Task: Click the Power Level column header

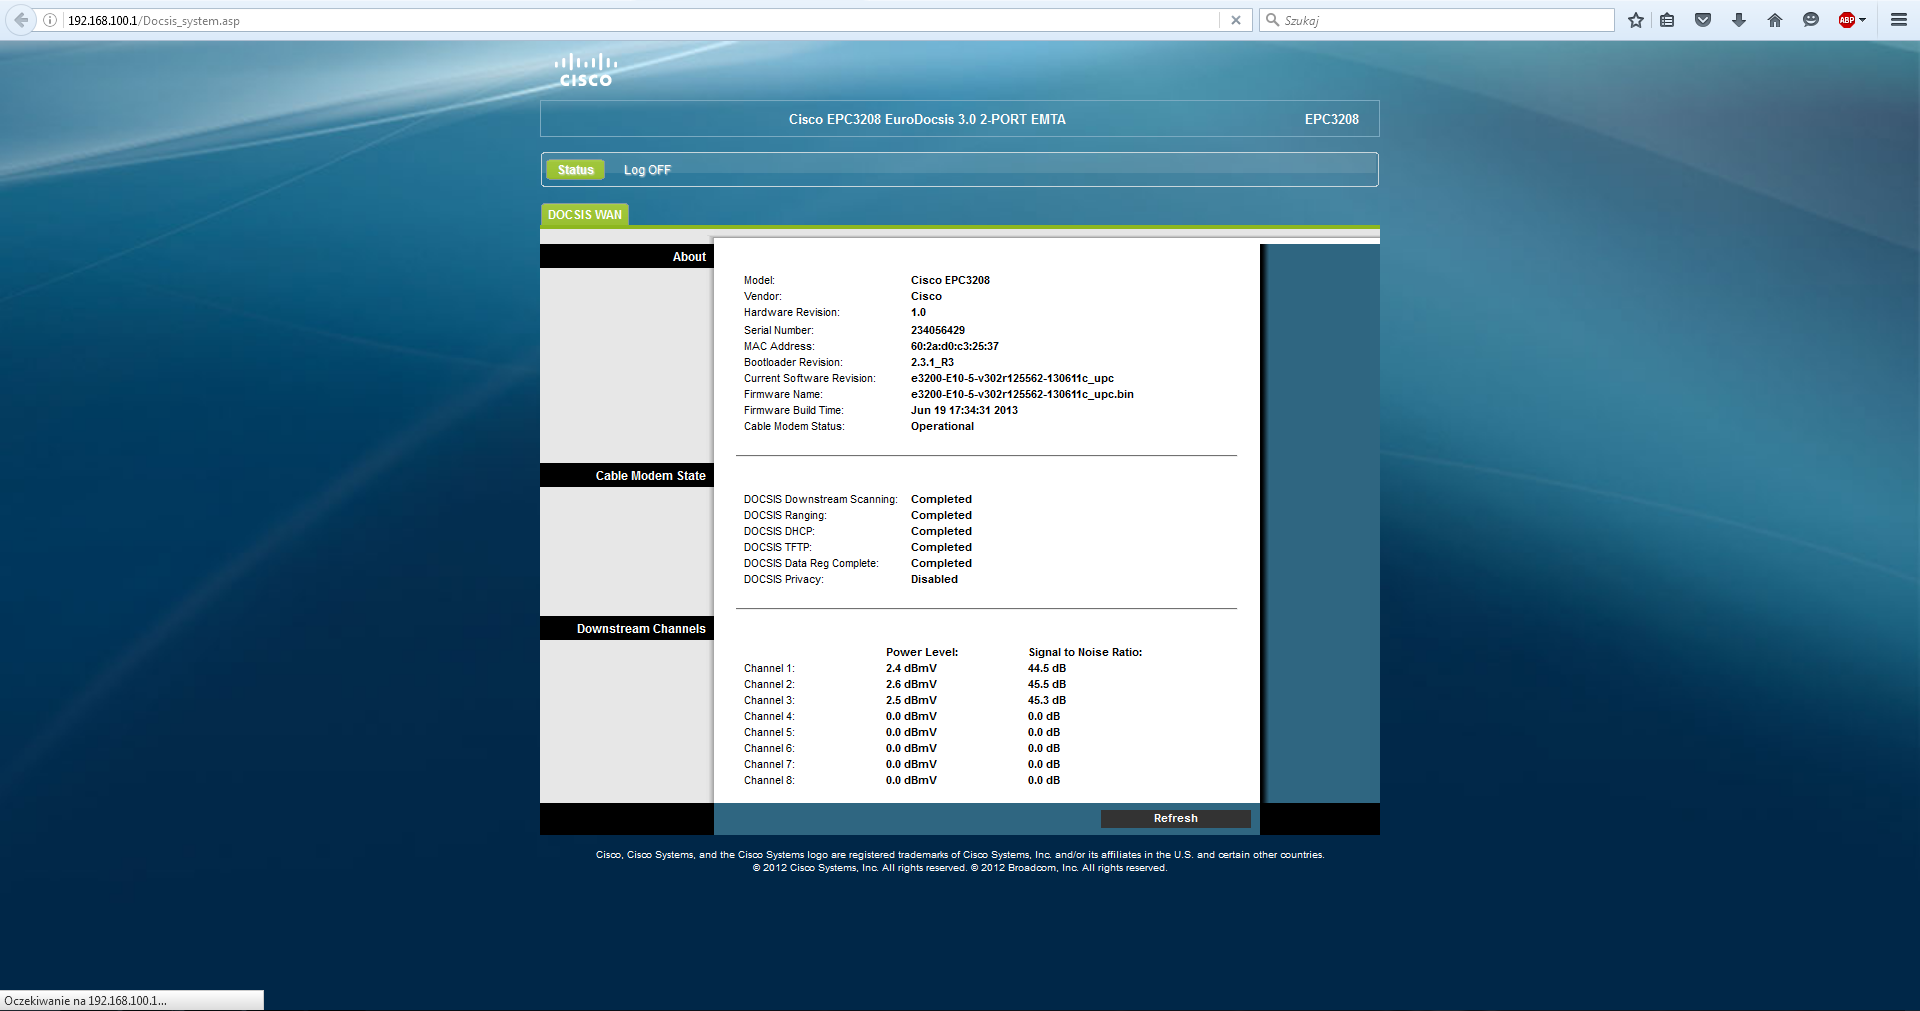Action: click(922, 653)
